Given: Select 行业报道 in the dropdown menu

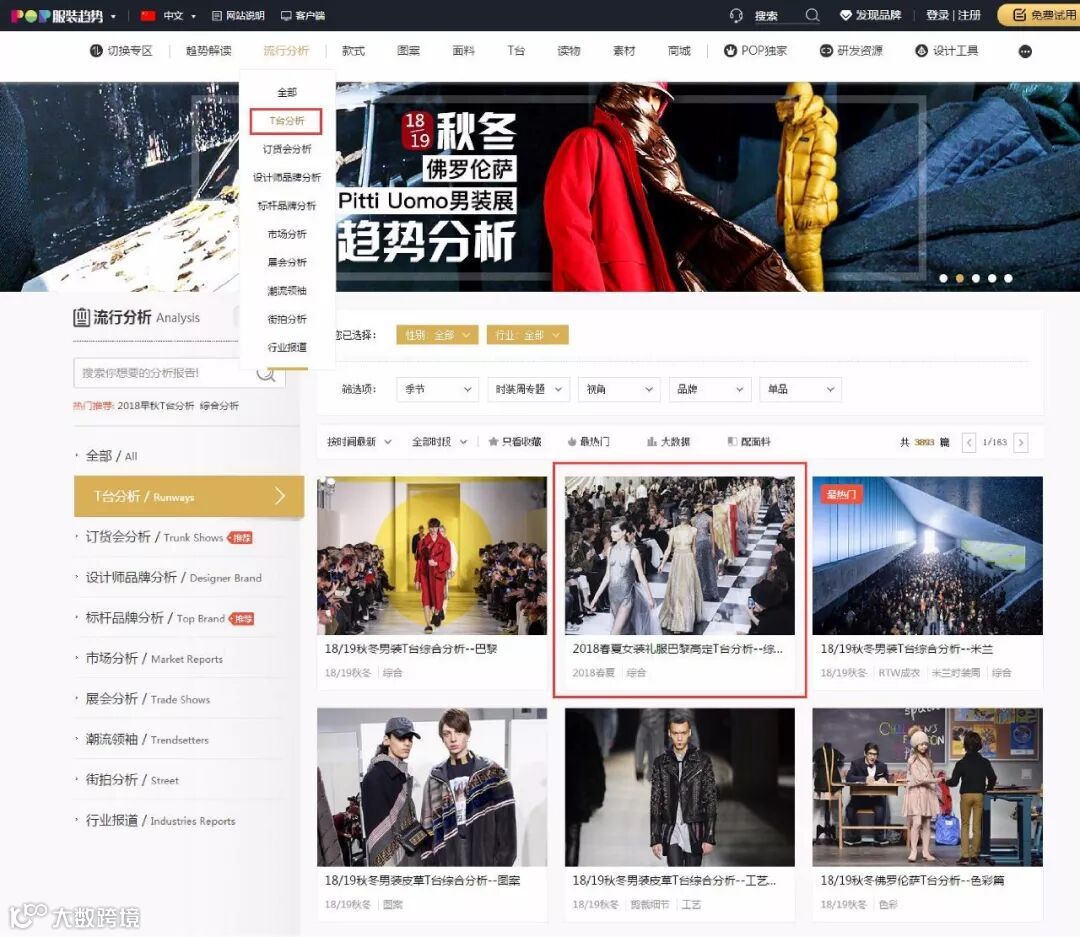Looking at the screenshot, I should 287,347.
